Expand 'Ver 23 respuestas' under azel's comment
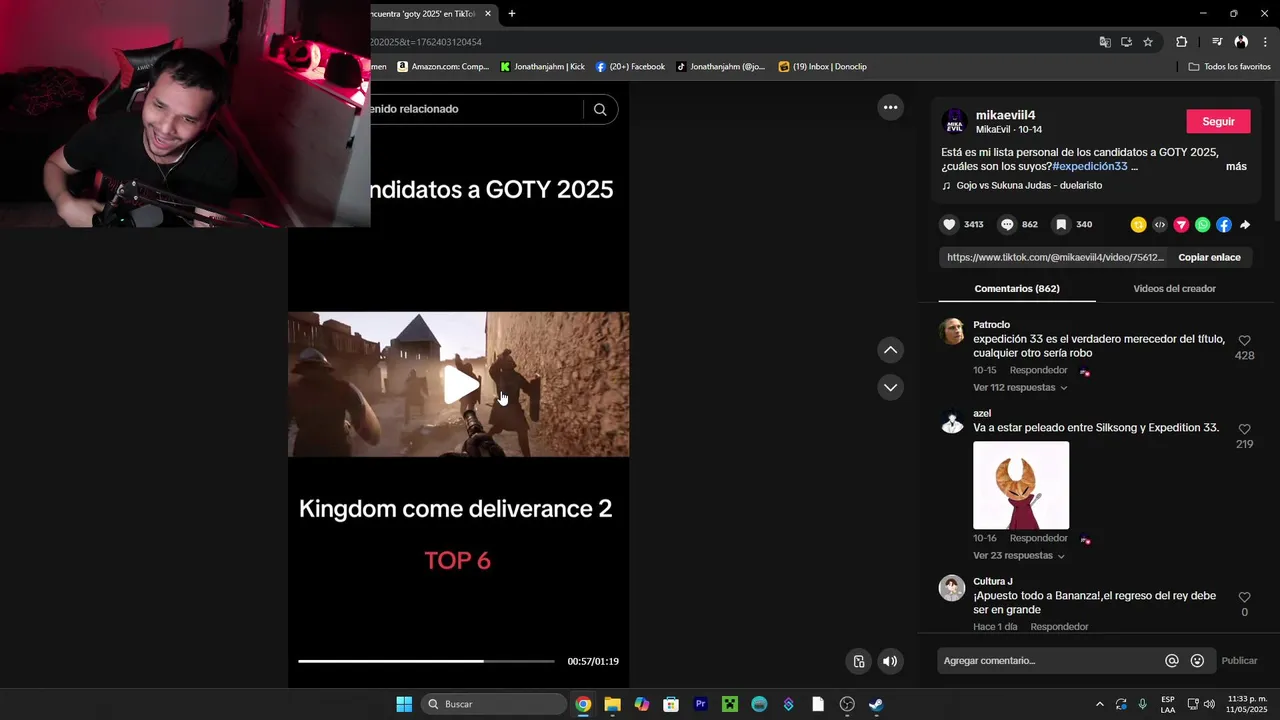1280x720 pixels. (1018, 555)
